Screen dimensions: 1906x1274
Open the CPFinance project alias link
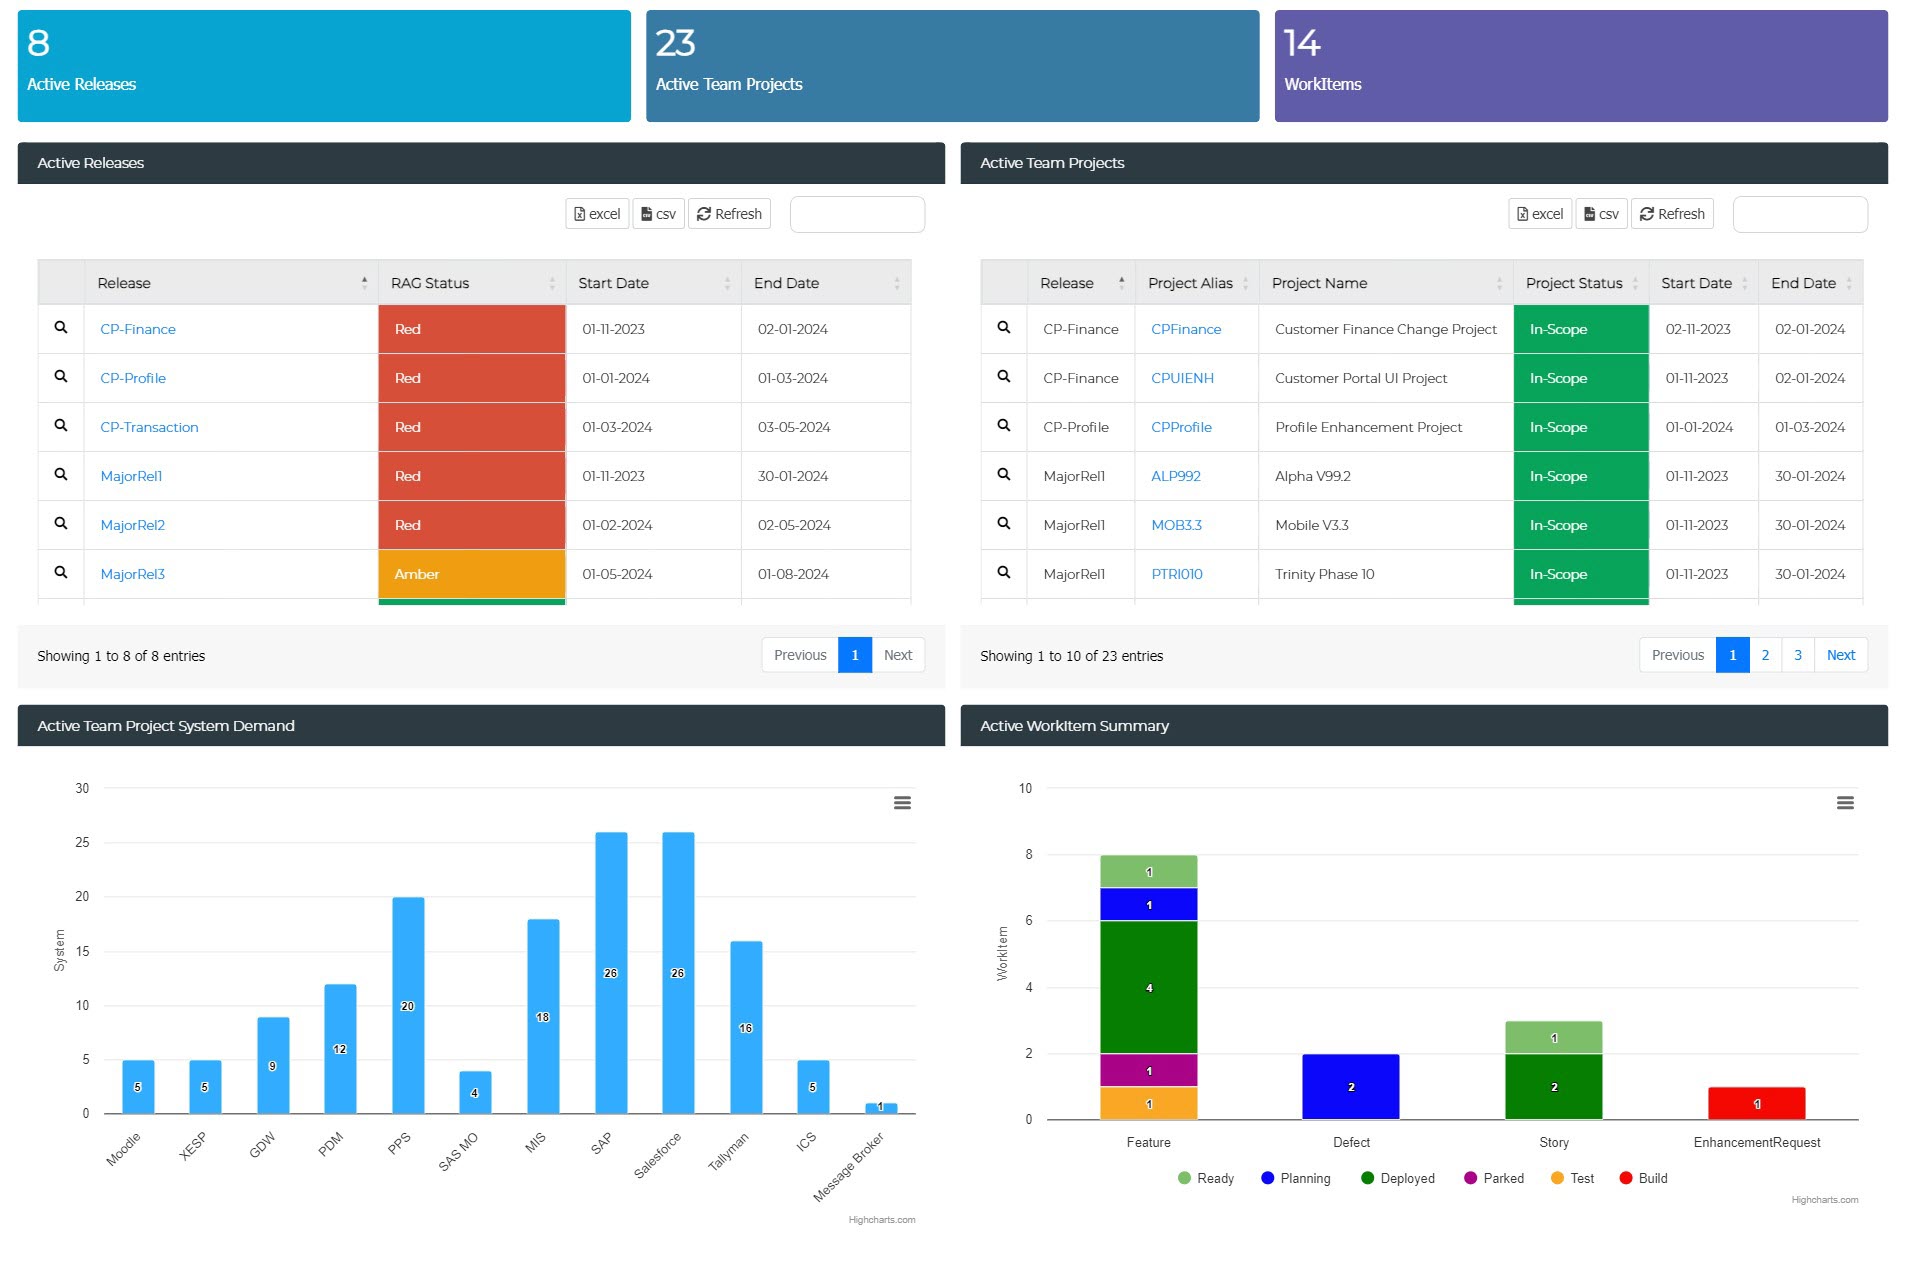click(1186, 329)
